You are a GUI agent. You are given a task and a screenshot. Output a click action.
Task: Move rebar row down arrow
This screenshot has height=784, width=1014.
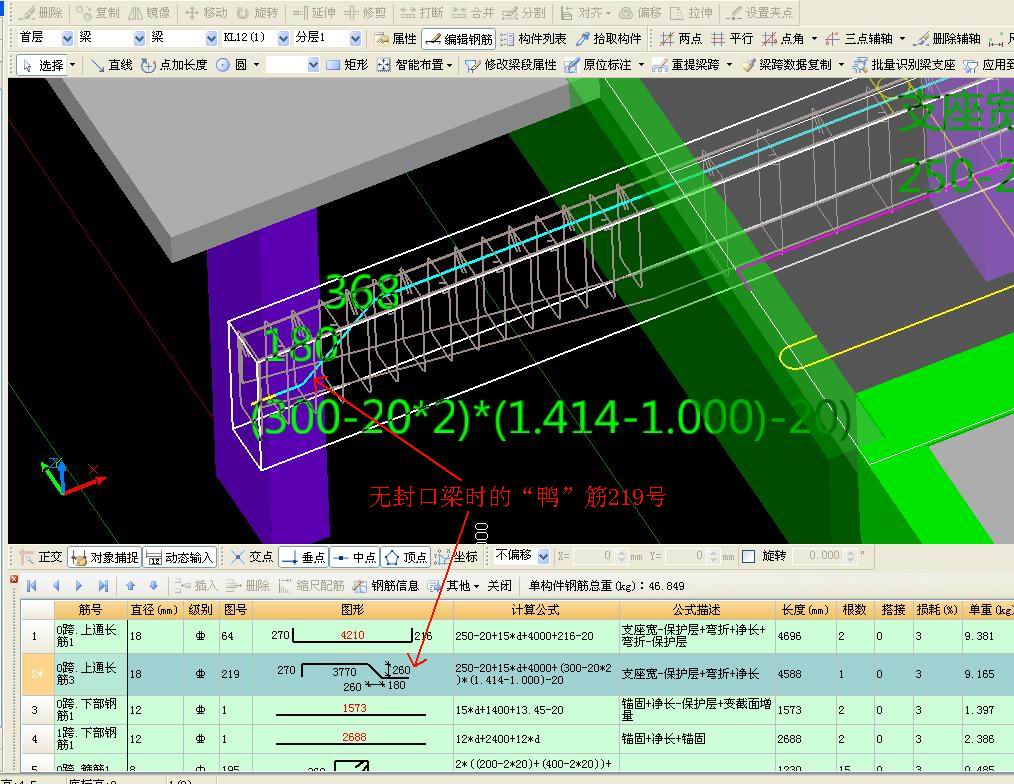click(154, 585)
